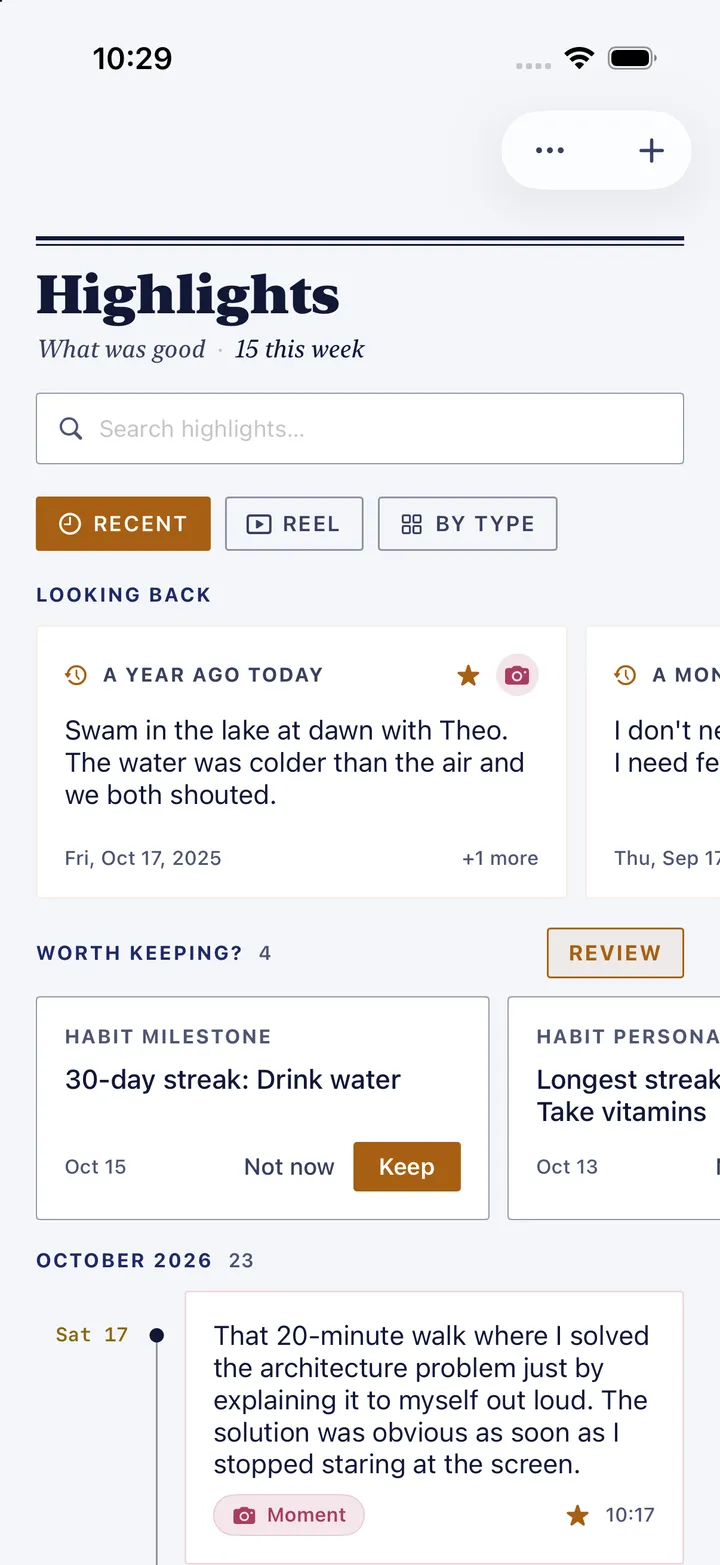Select the Moment camera tag
720x1565 pixels.
pyautogui.click(x=289, y=1515)
